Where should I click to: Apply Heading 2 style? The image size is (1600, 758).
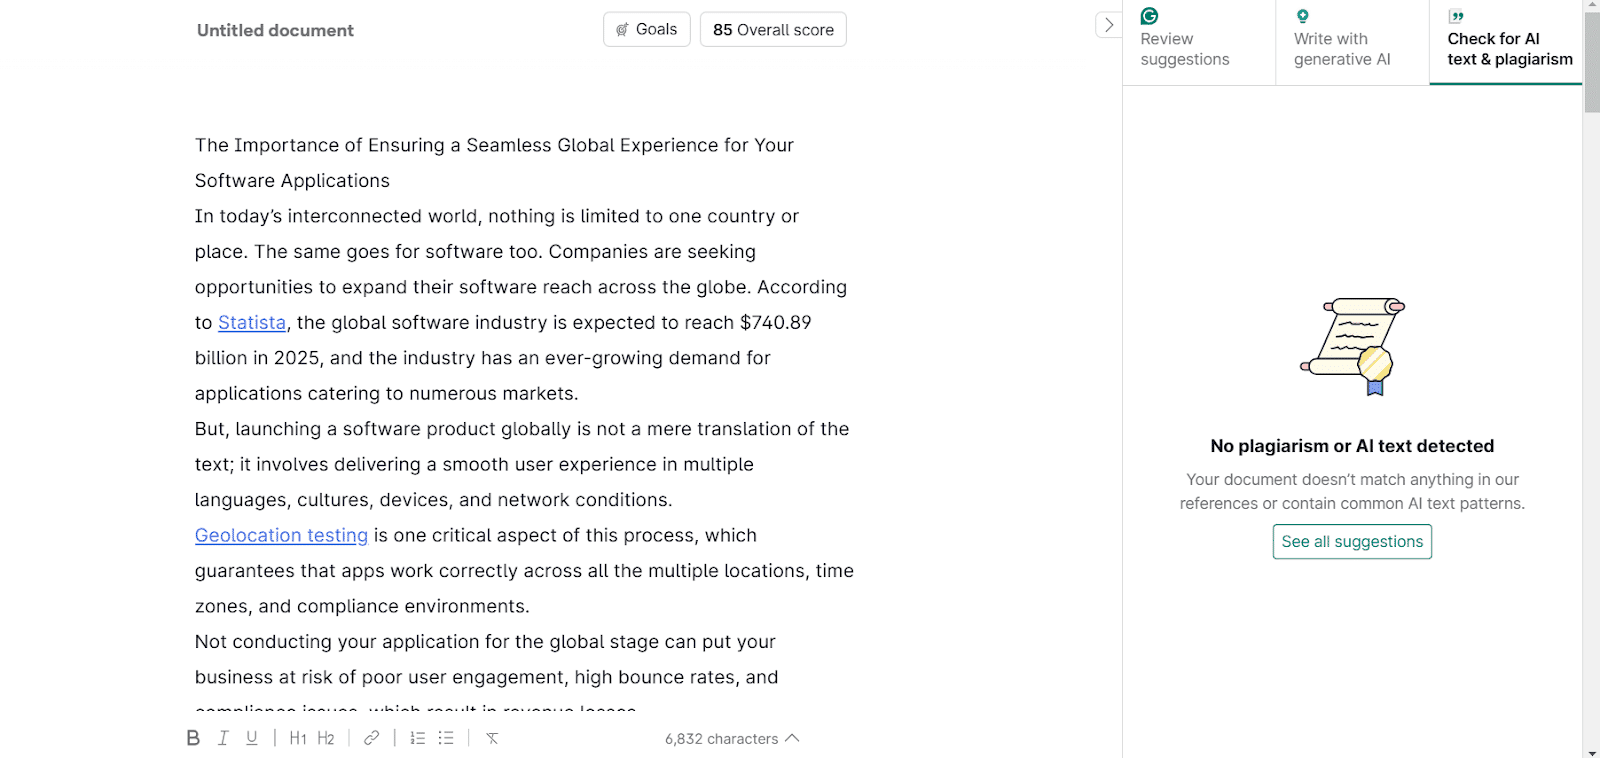click(x=326, y=738)
